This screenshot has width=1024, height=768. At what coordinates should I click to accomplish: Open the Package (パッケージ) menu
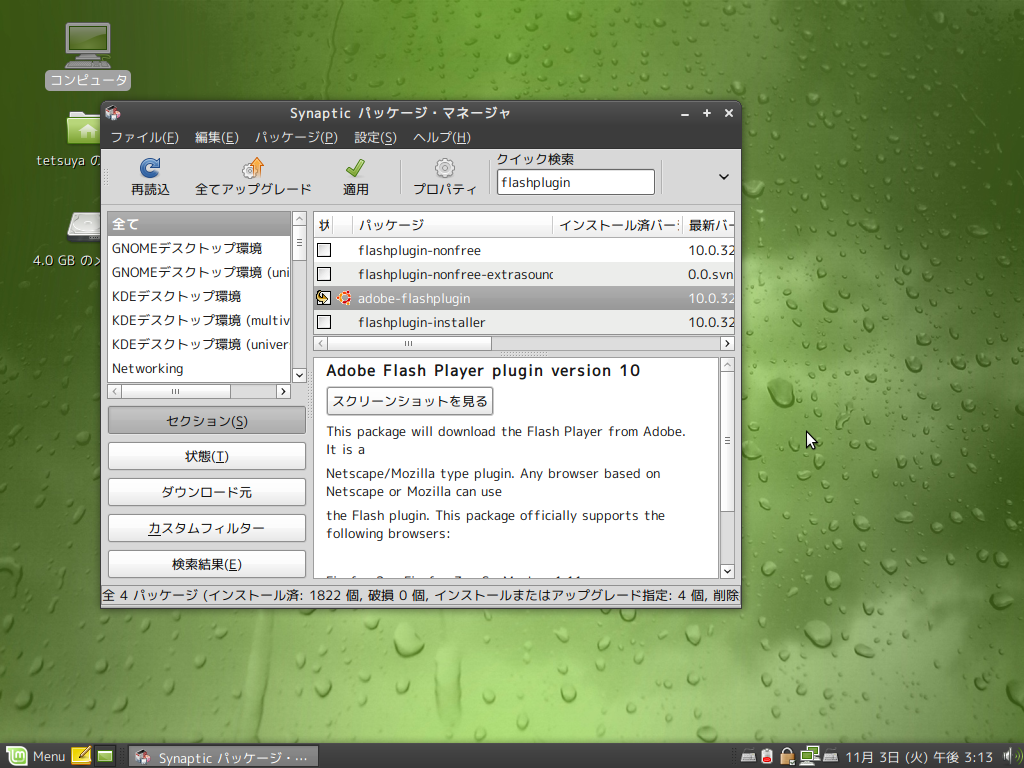click(296, 137)
